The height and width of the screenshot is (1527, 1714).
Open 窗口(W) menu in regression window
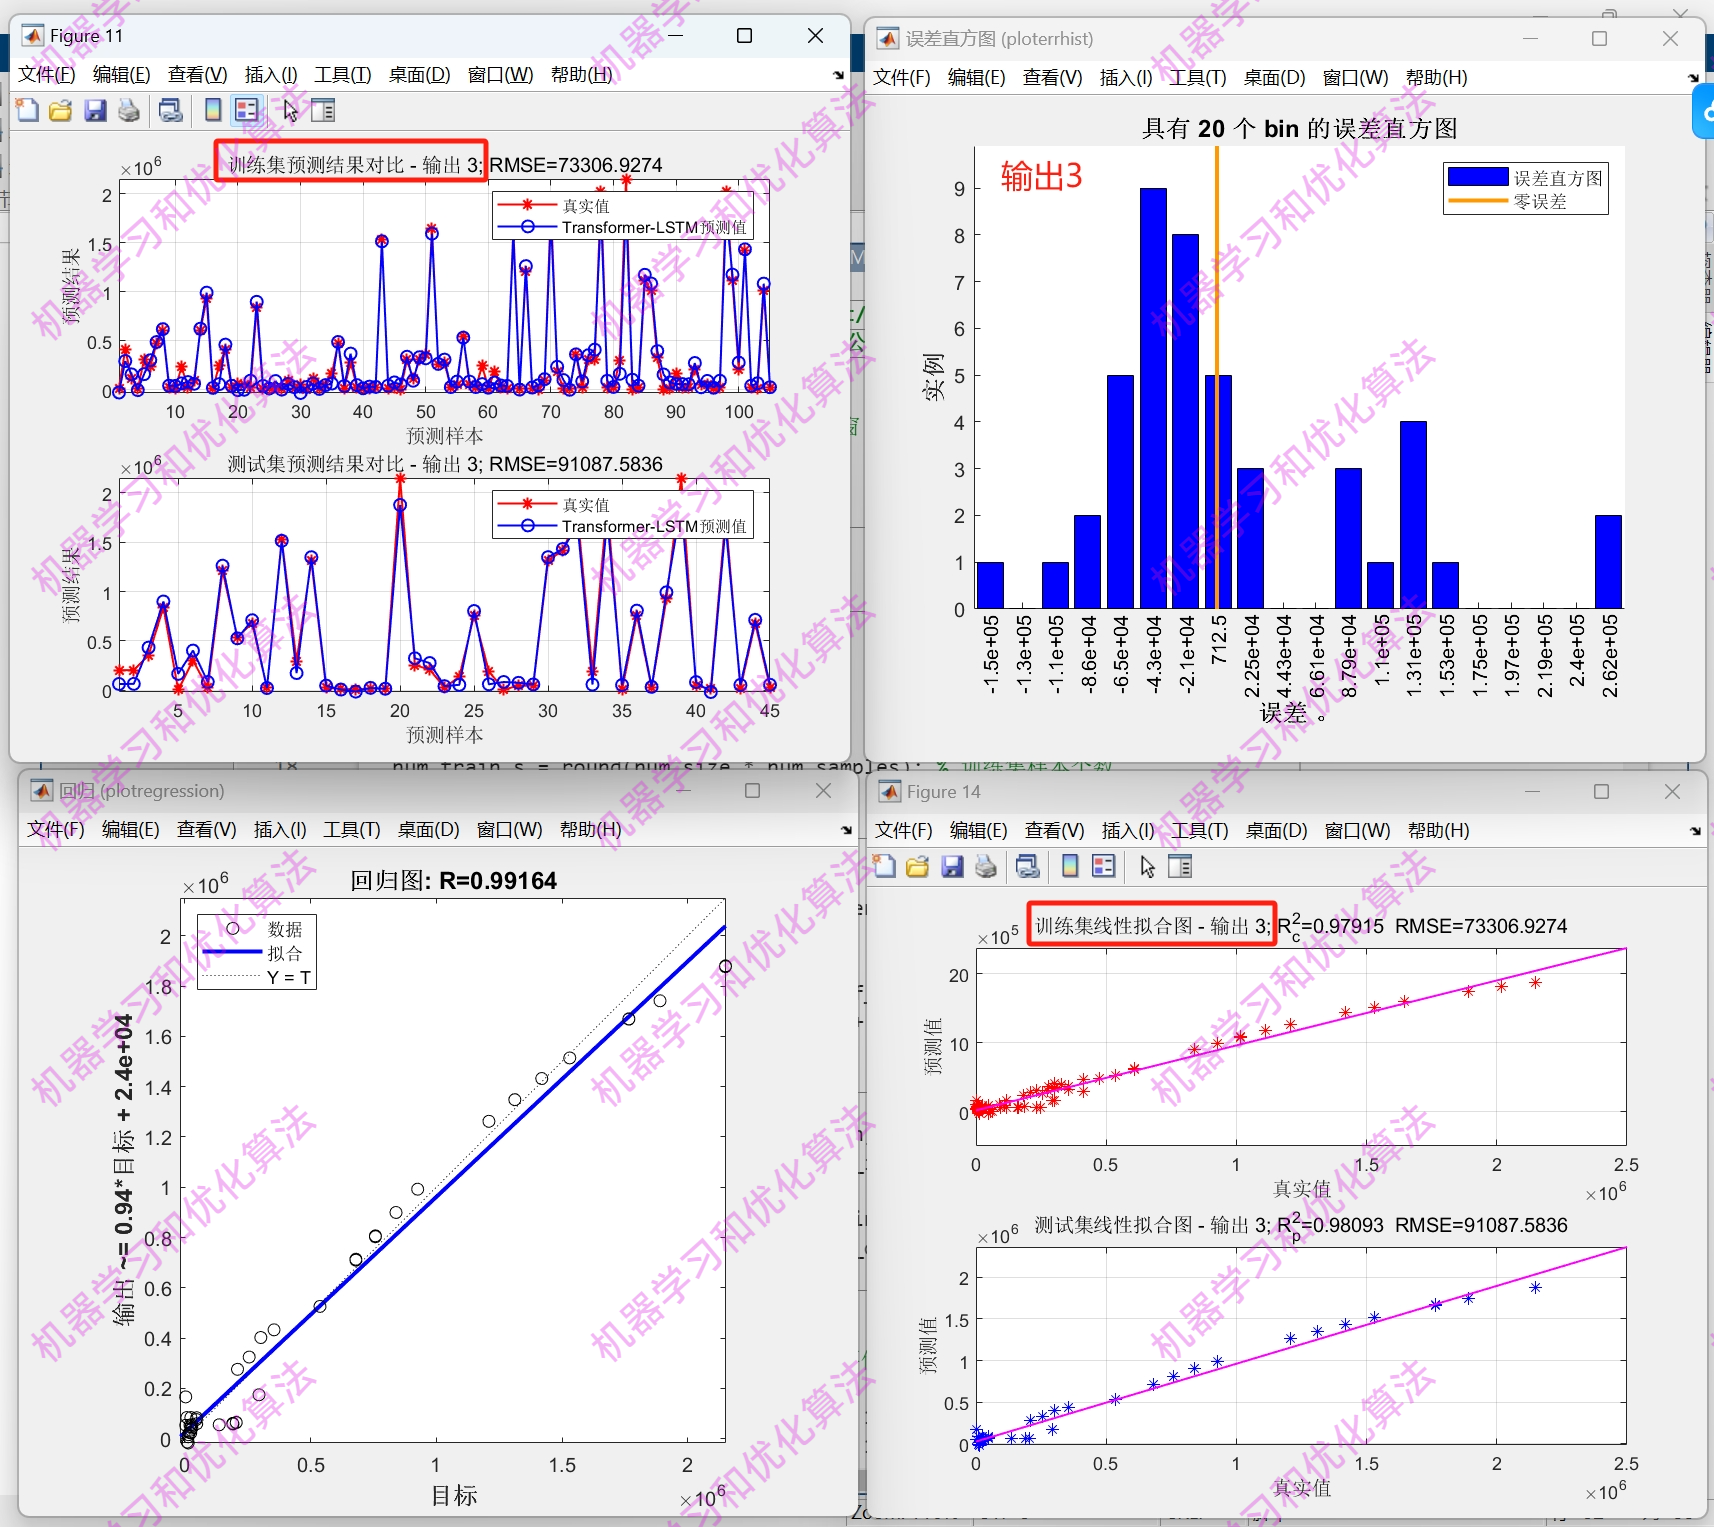click(x=509, y=830)
